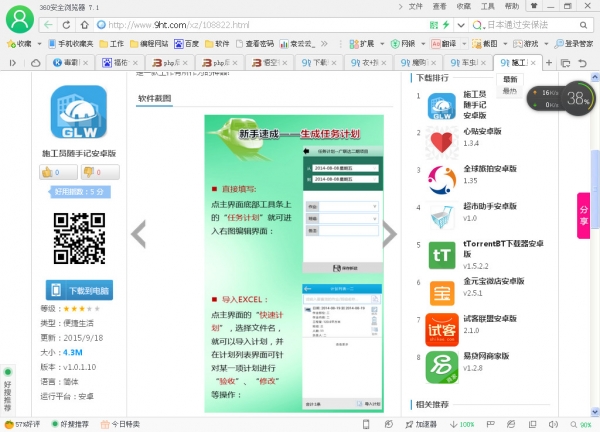600x432 pixels.
Task: Click the app screenshot preview image
Action: coord(294,264)
